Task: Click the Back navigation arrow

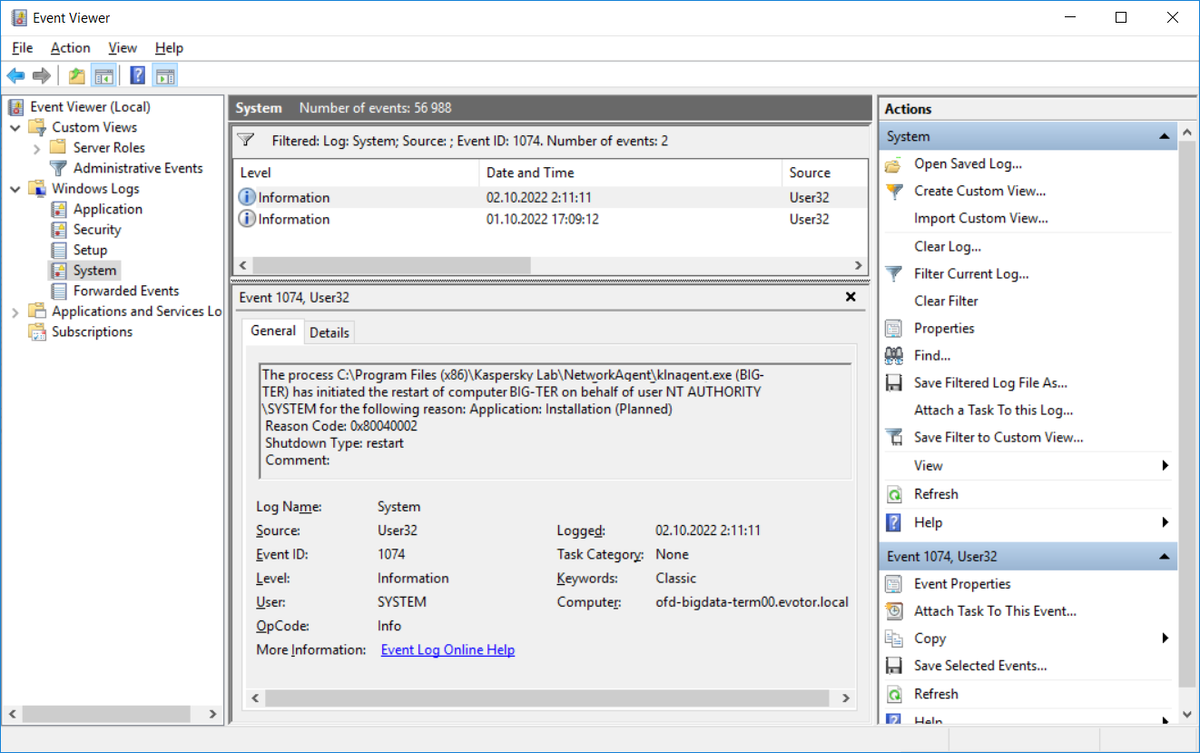Action: click(16, 75)
